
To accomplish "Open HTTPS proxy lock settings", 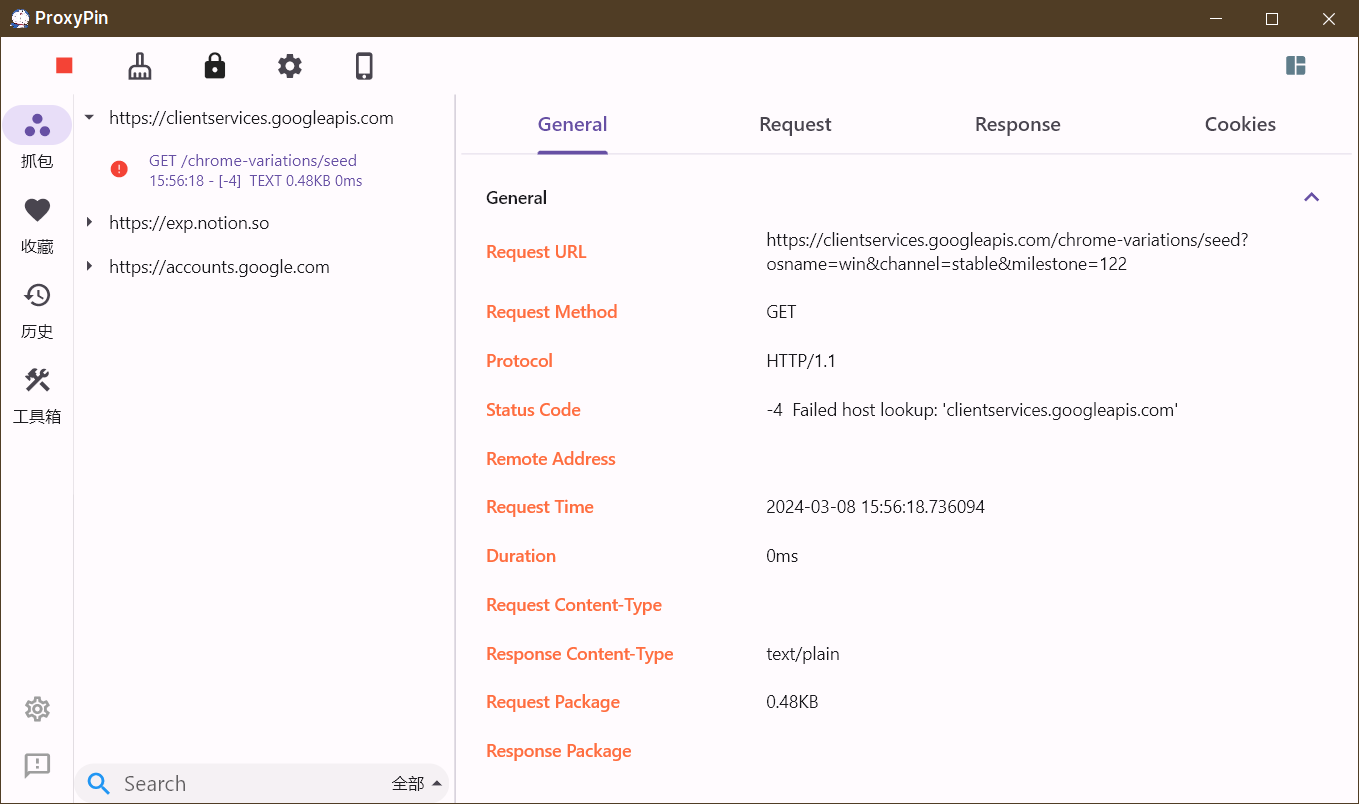I will point(214,66).
